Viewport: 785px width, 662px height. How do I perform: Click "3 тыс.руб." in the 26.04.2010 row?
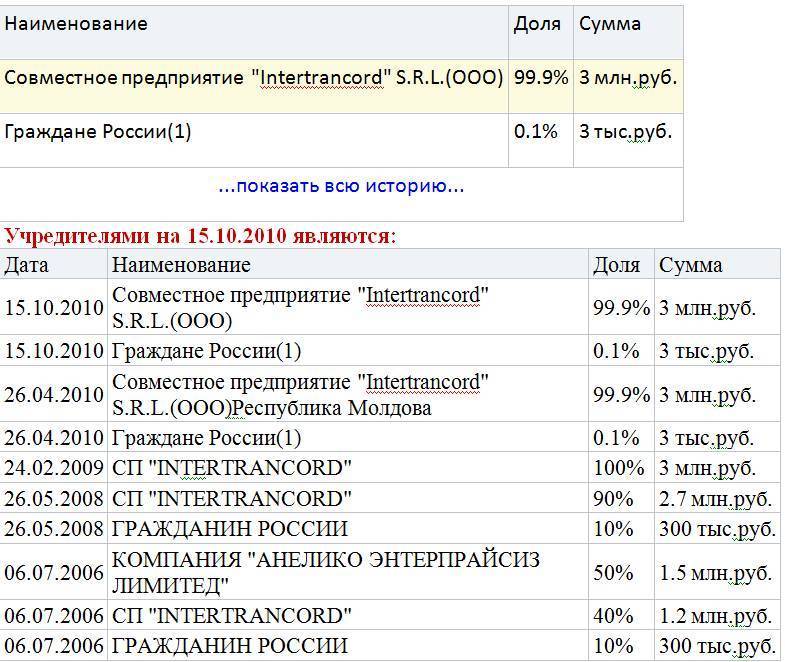(x=706, y=438)
